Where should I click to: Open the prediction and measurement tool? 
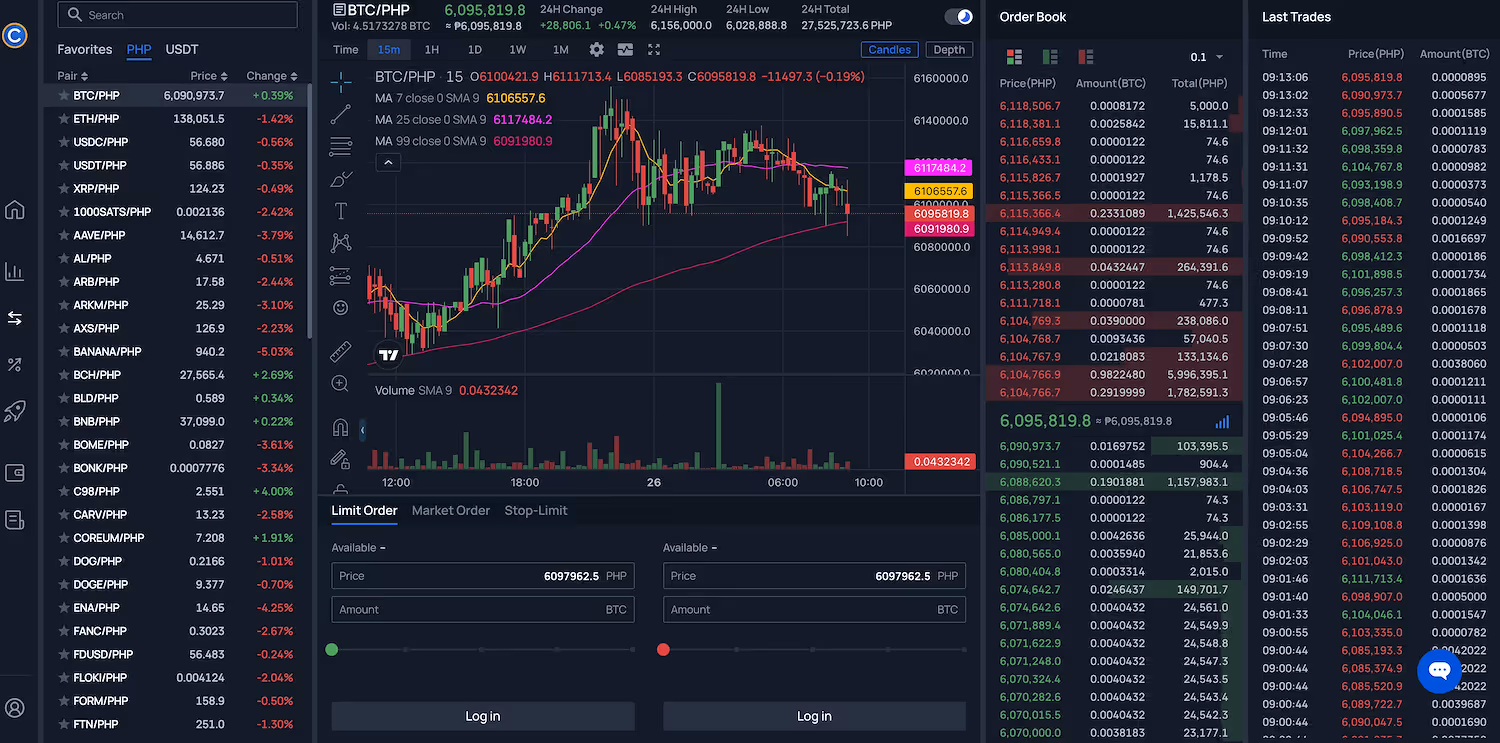tap(341, 276)
